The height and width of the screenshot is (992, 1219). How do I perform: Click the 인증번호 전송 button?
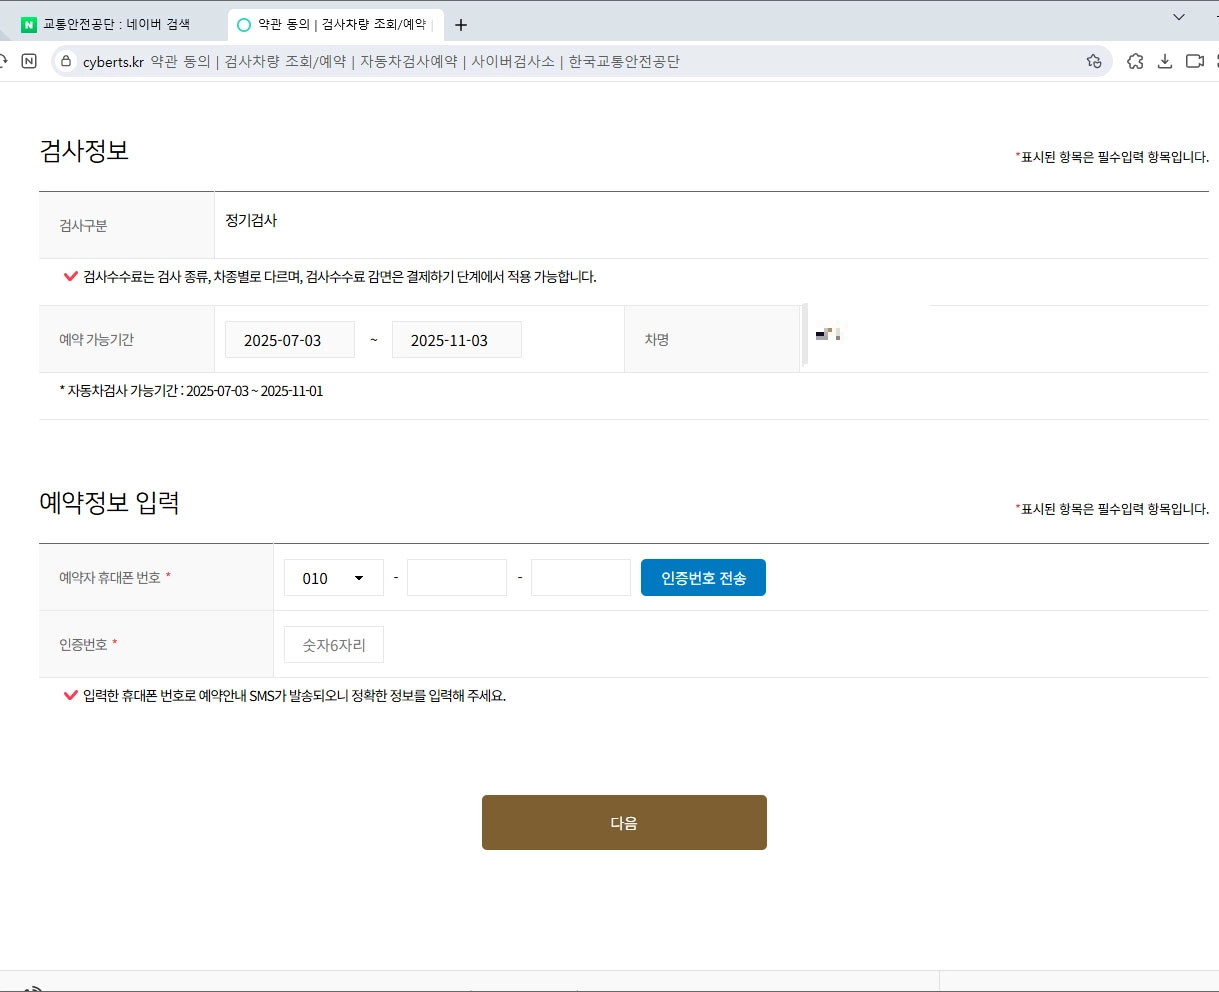(703, 577)
